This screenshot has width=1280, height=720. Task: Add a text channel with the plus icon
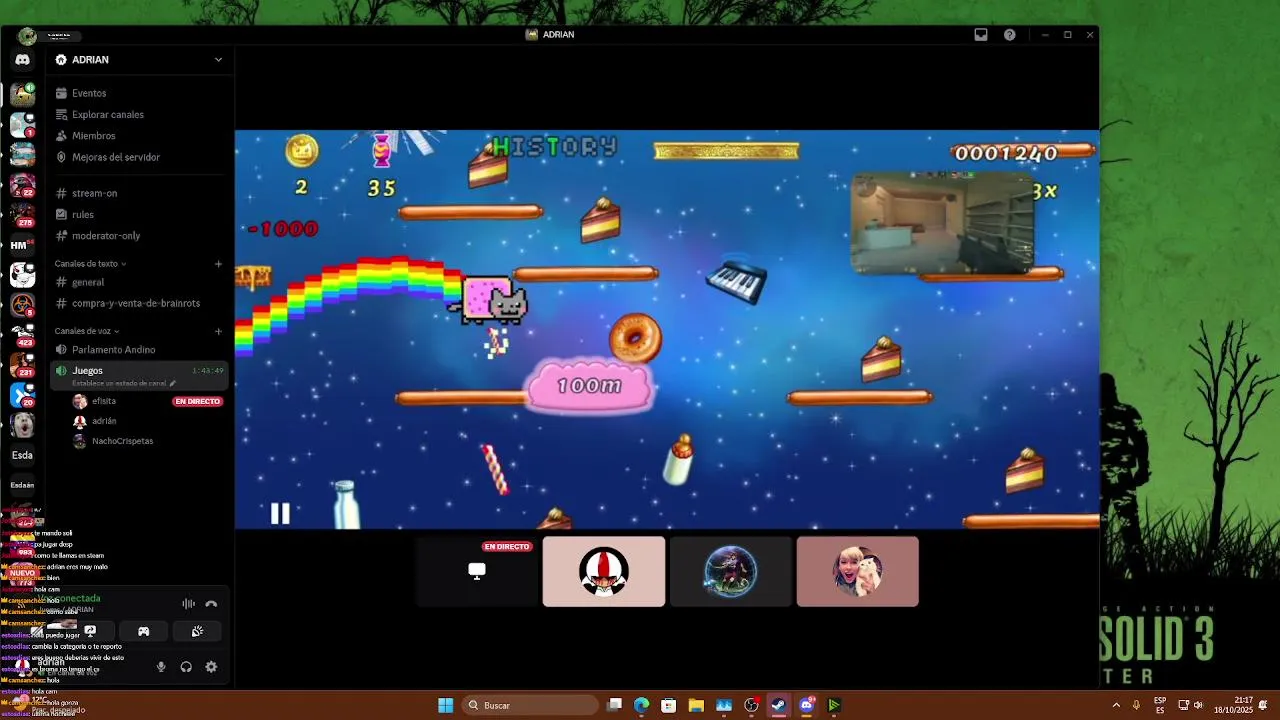218,264
